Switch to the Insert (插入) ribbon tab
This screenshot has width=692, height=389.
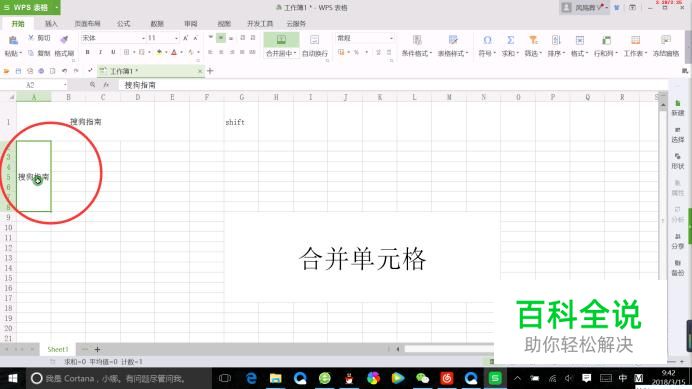click(51, 23)
